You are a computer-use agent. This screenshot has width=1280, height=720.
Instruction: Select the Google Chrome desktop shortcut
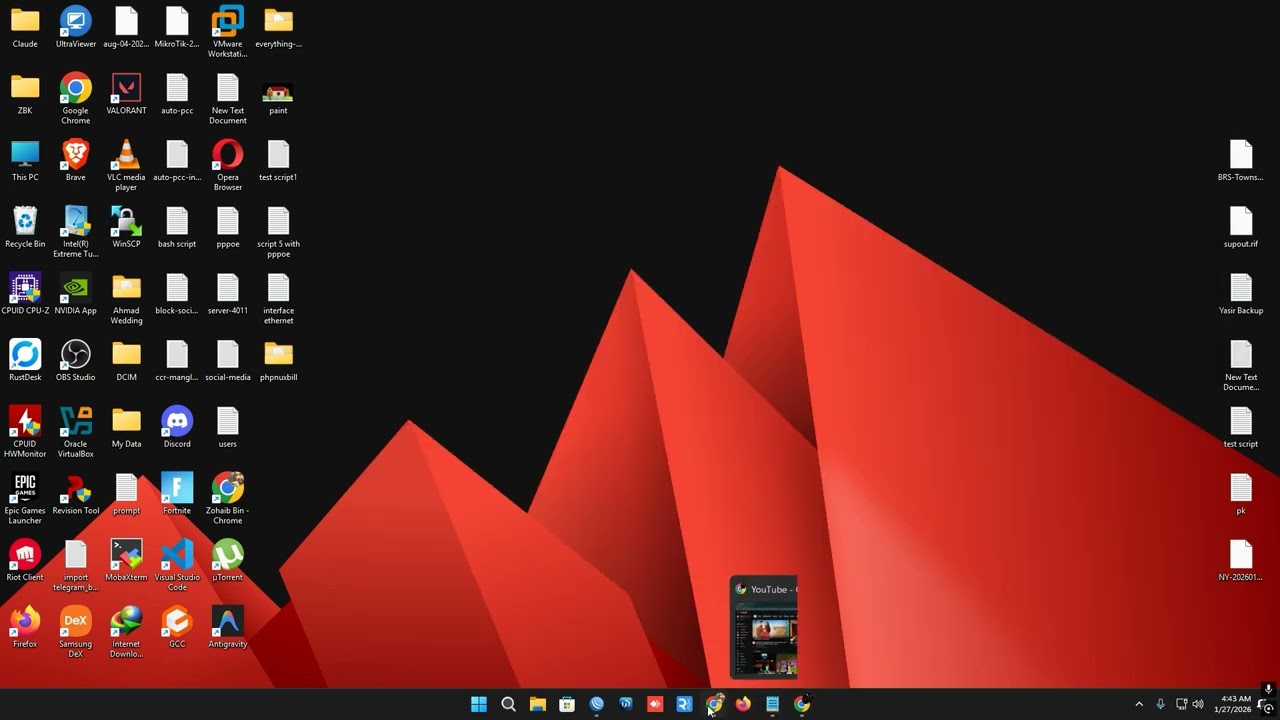76,99
